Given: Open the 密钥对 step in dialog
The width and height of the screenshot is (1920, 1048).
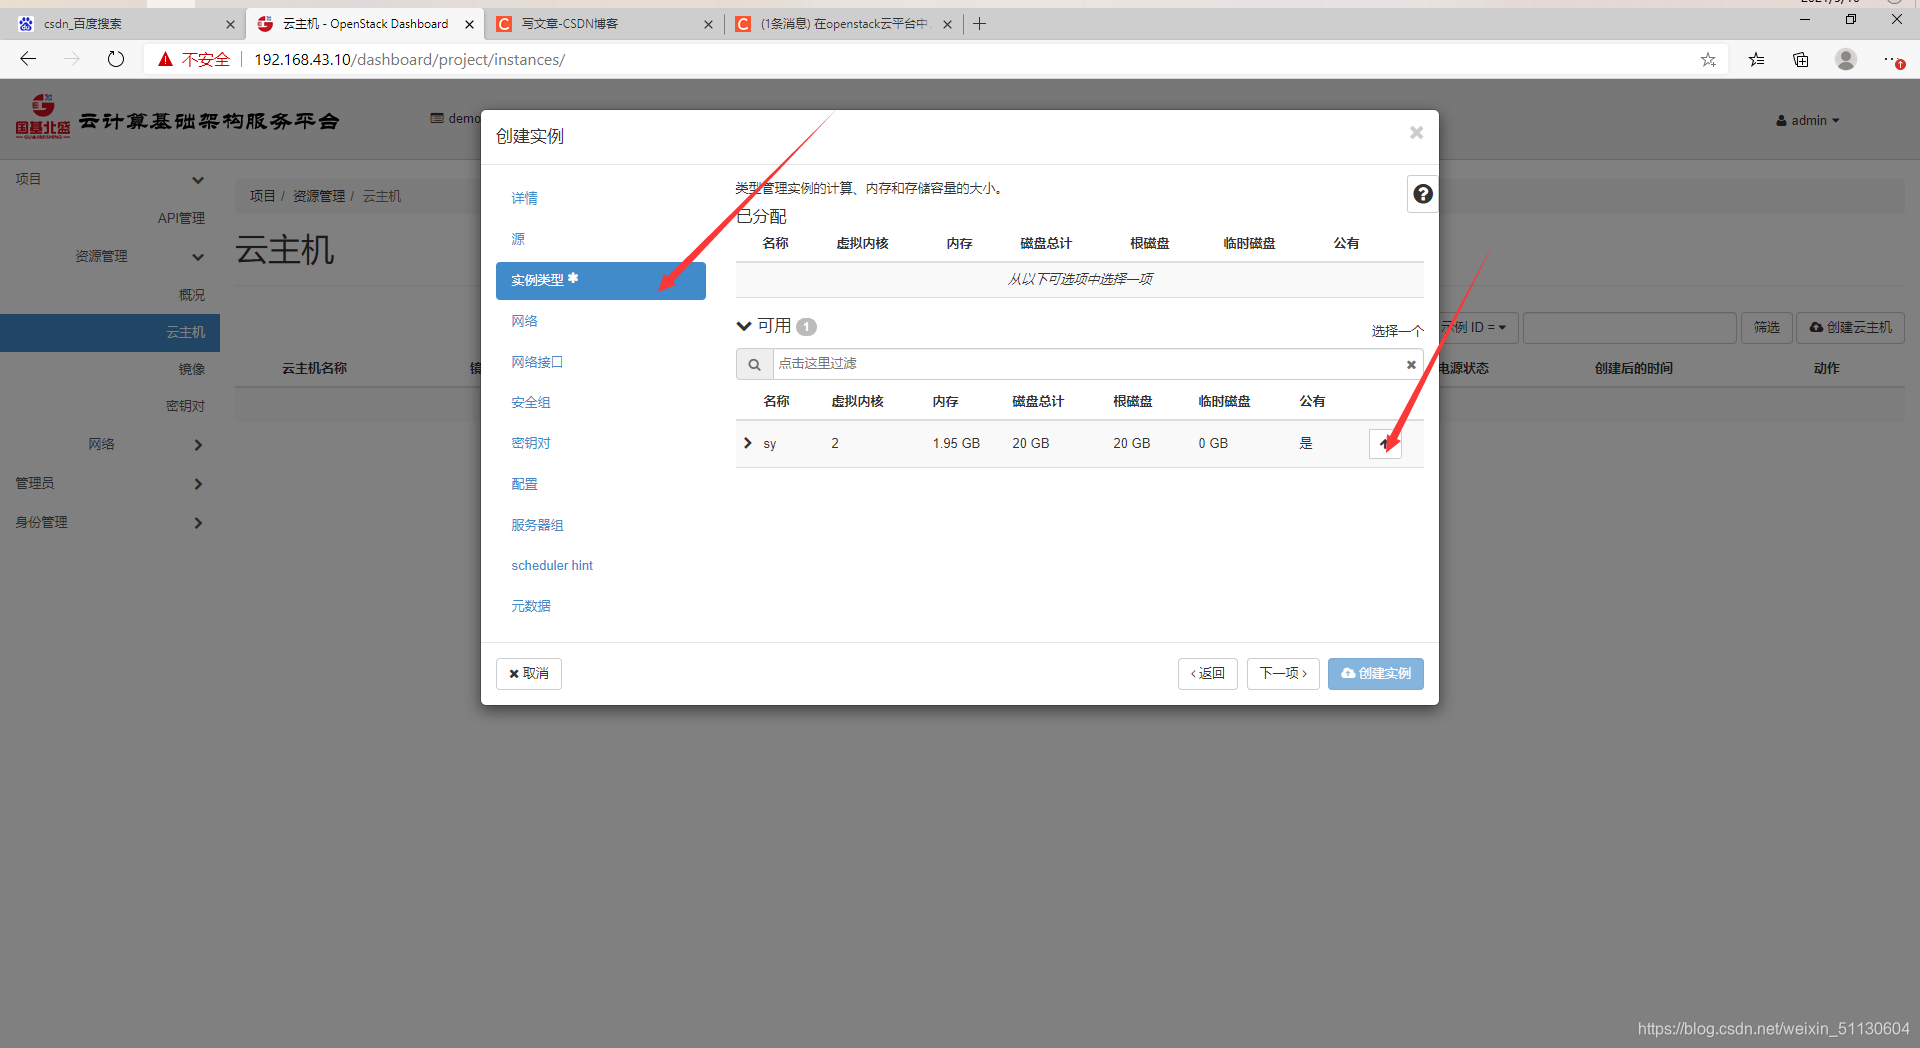Looking at the screenshot, I should [531, 443].
